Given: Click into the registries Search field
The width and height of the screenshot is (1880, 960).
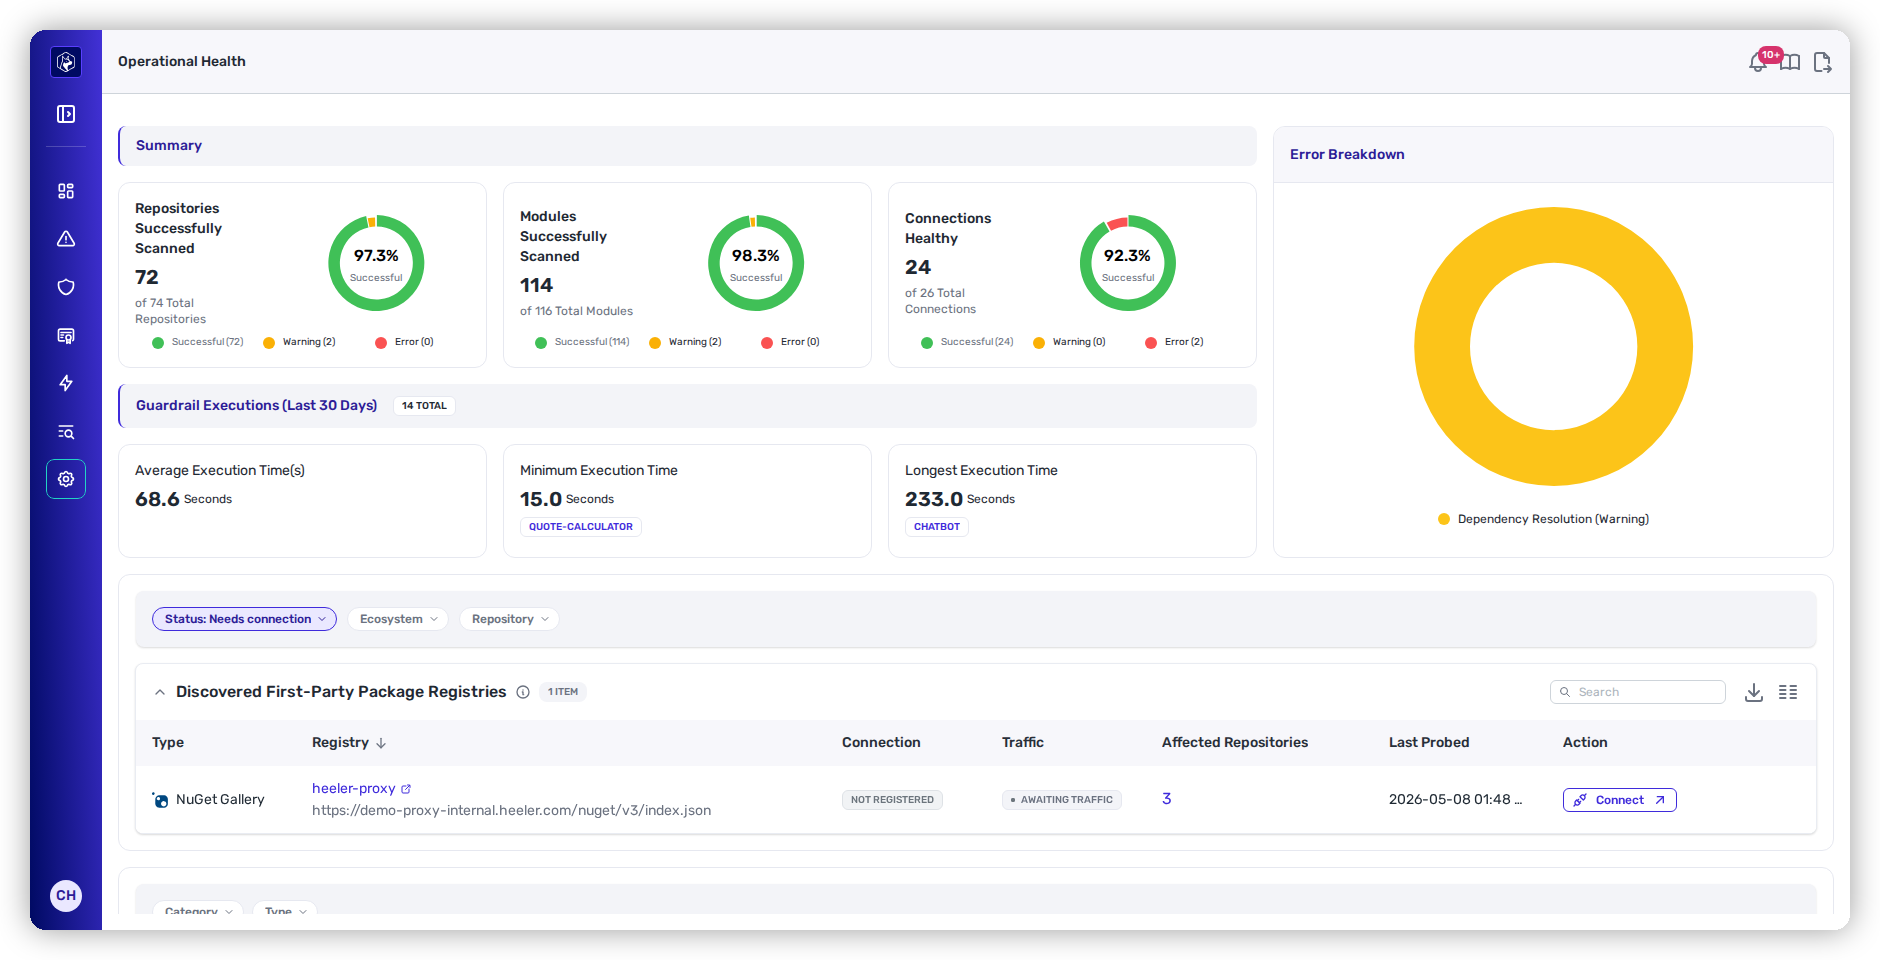Looking at the screenshot, I should tap(1638, 692).
